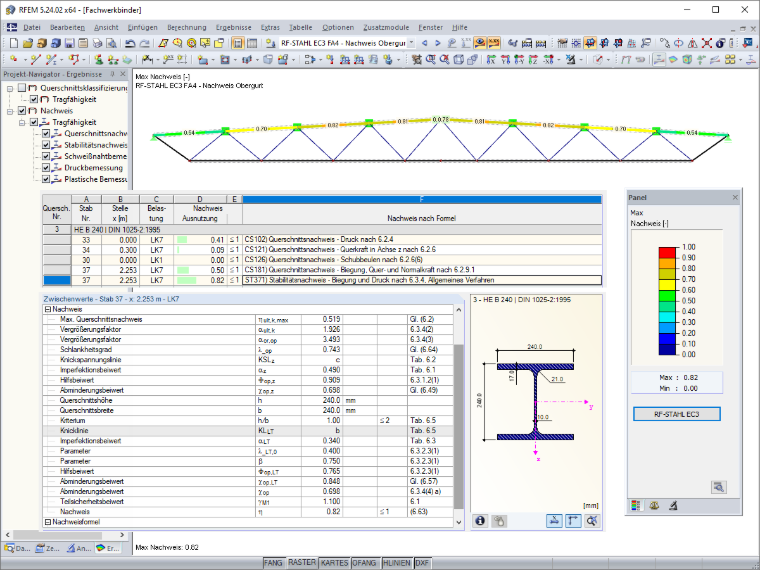The height and width of the screenshot is (570, 760).
Task: Toggle the show results eye icon
Action: 480,43
